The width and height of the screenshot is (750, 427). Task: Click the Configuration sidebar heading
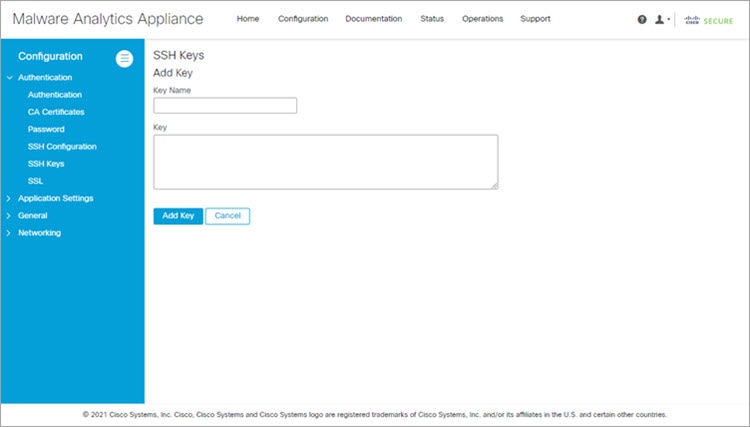(x=50, y=56)
